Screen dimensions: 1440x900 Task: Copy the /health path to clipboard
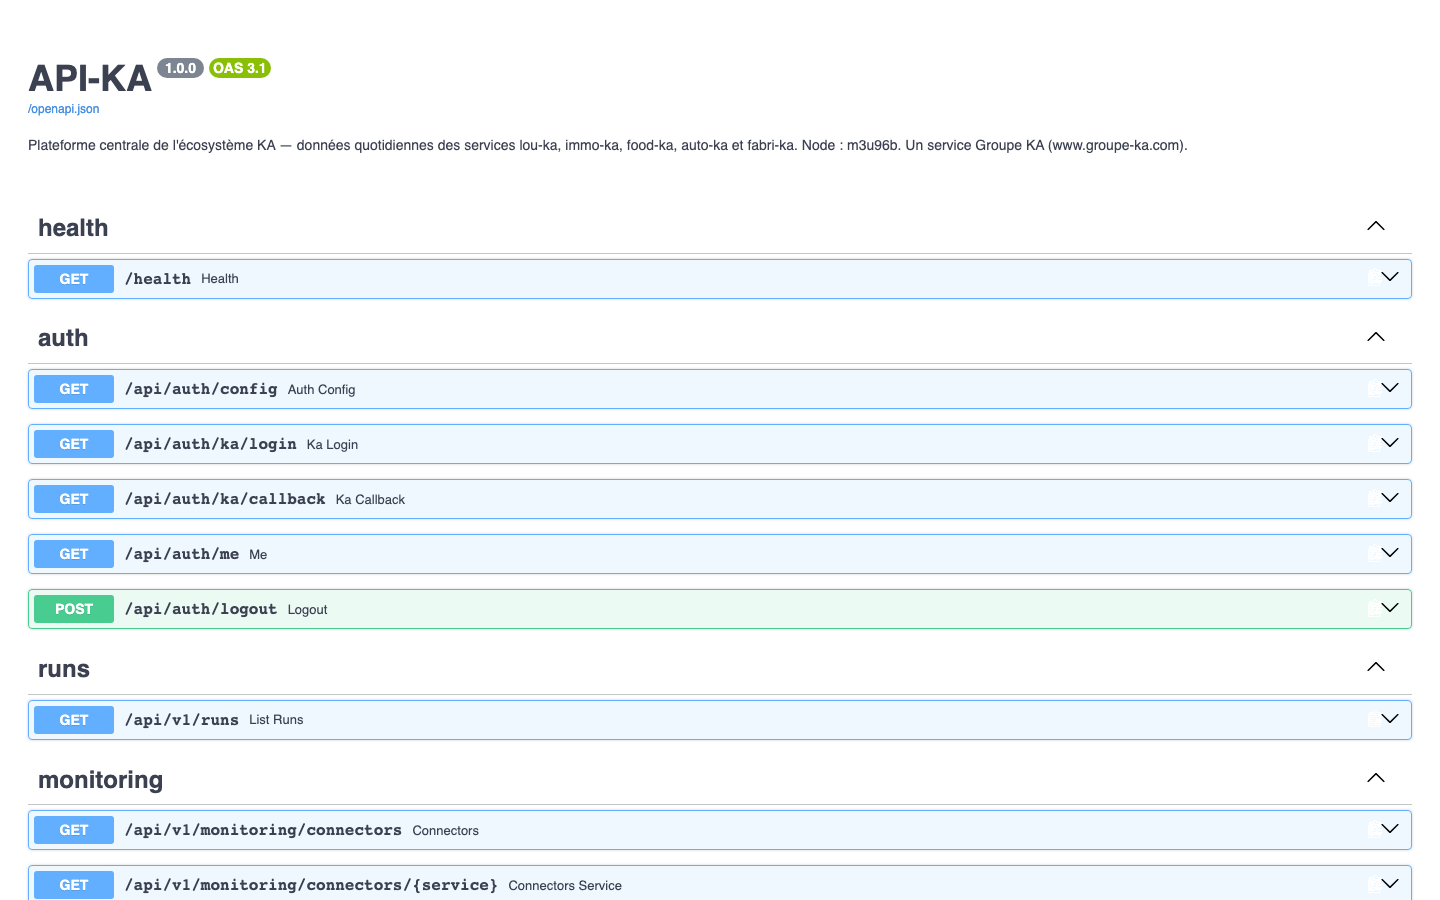click(1375, 279)
